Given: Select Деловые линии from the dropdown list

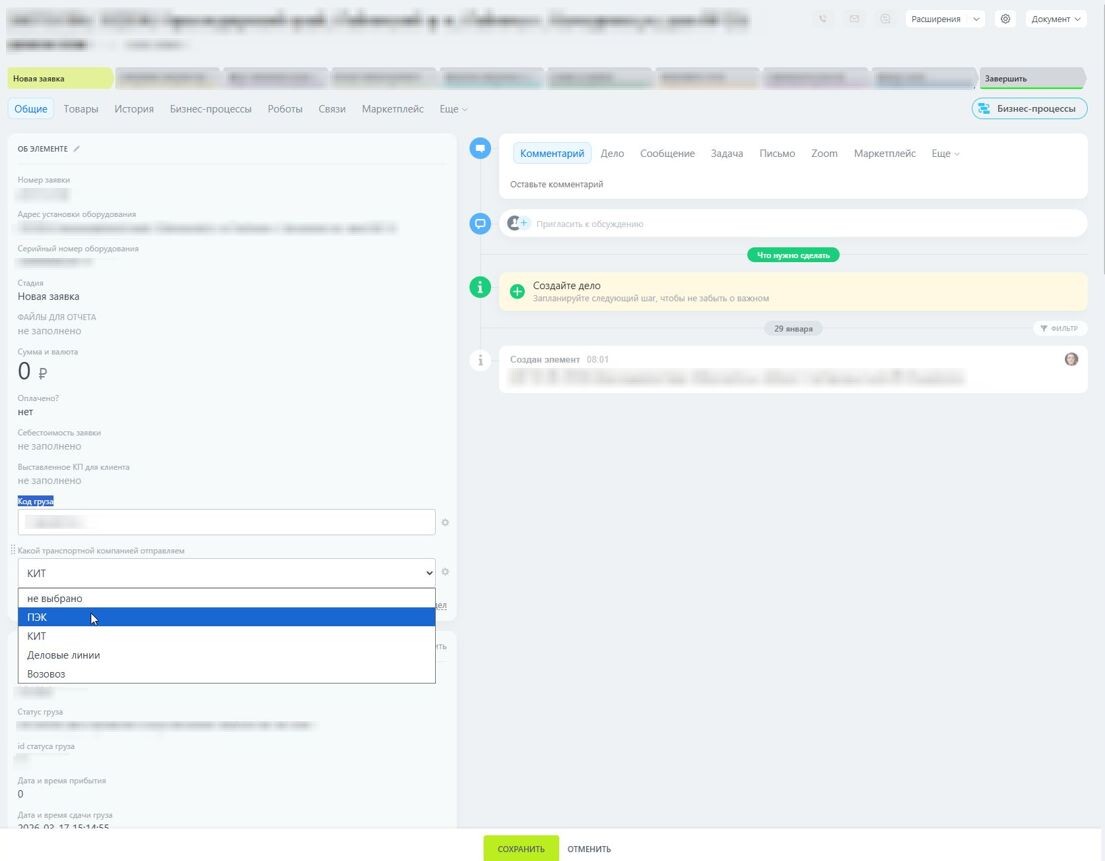Looking at the screenshot, I should (x=63, y=655).
